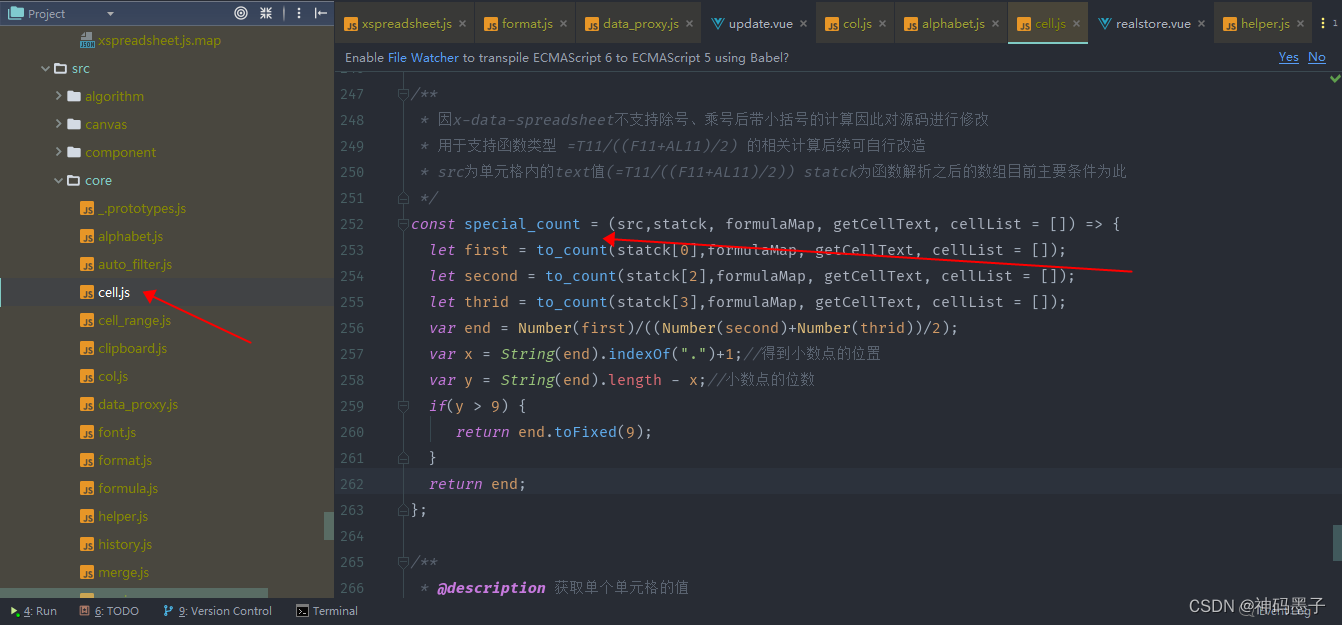Fold the special_count function at line 252
This screenshot has height=625, width=1342.
(403, 224)
